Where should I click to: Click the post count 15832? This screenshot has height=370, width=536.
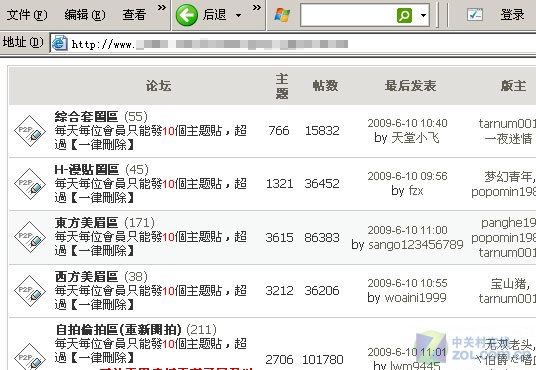click(x=322, y=131)
